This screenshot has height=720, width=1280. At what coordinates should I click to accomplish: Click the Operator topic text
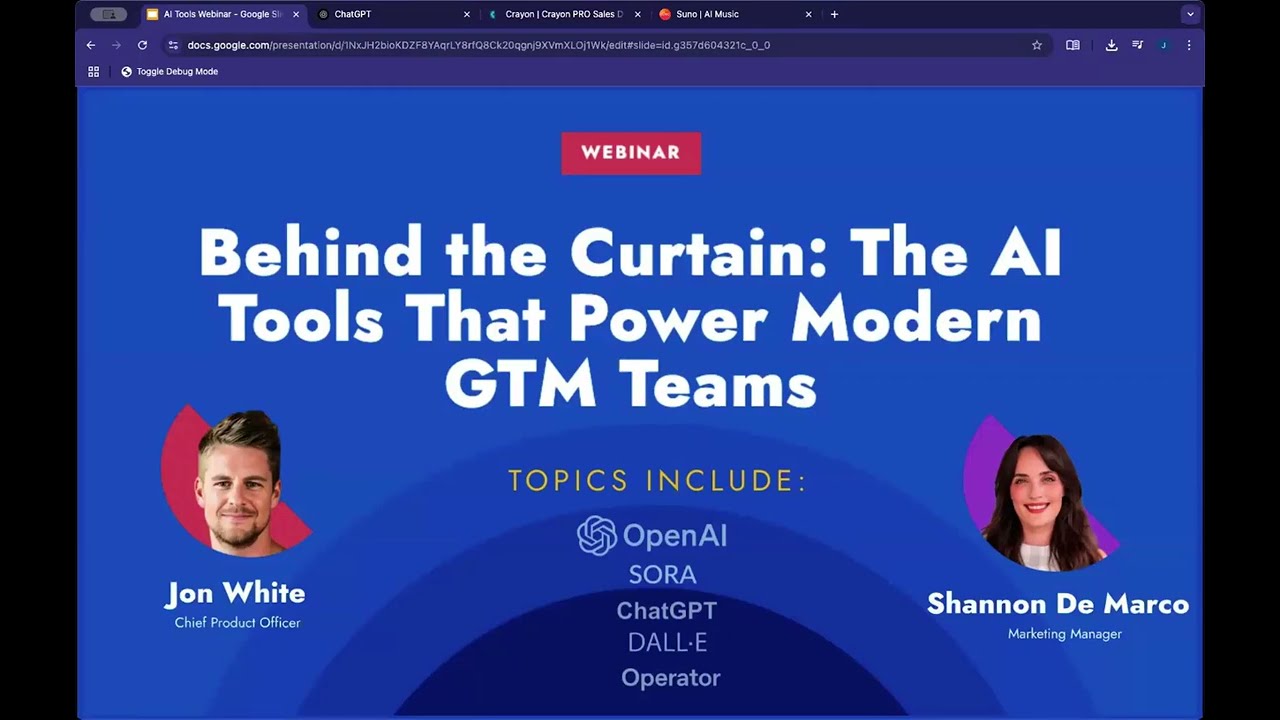670,678
